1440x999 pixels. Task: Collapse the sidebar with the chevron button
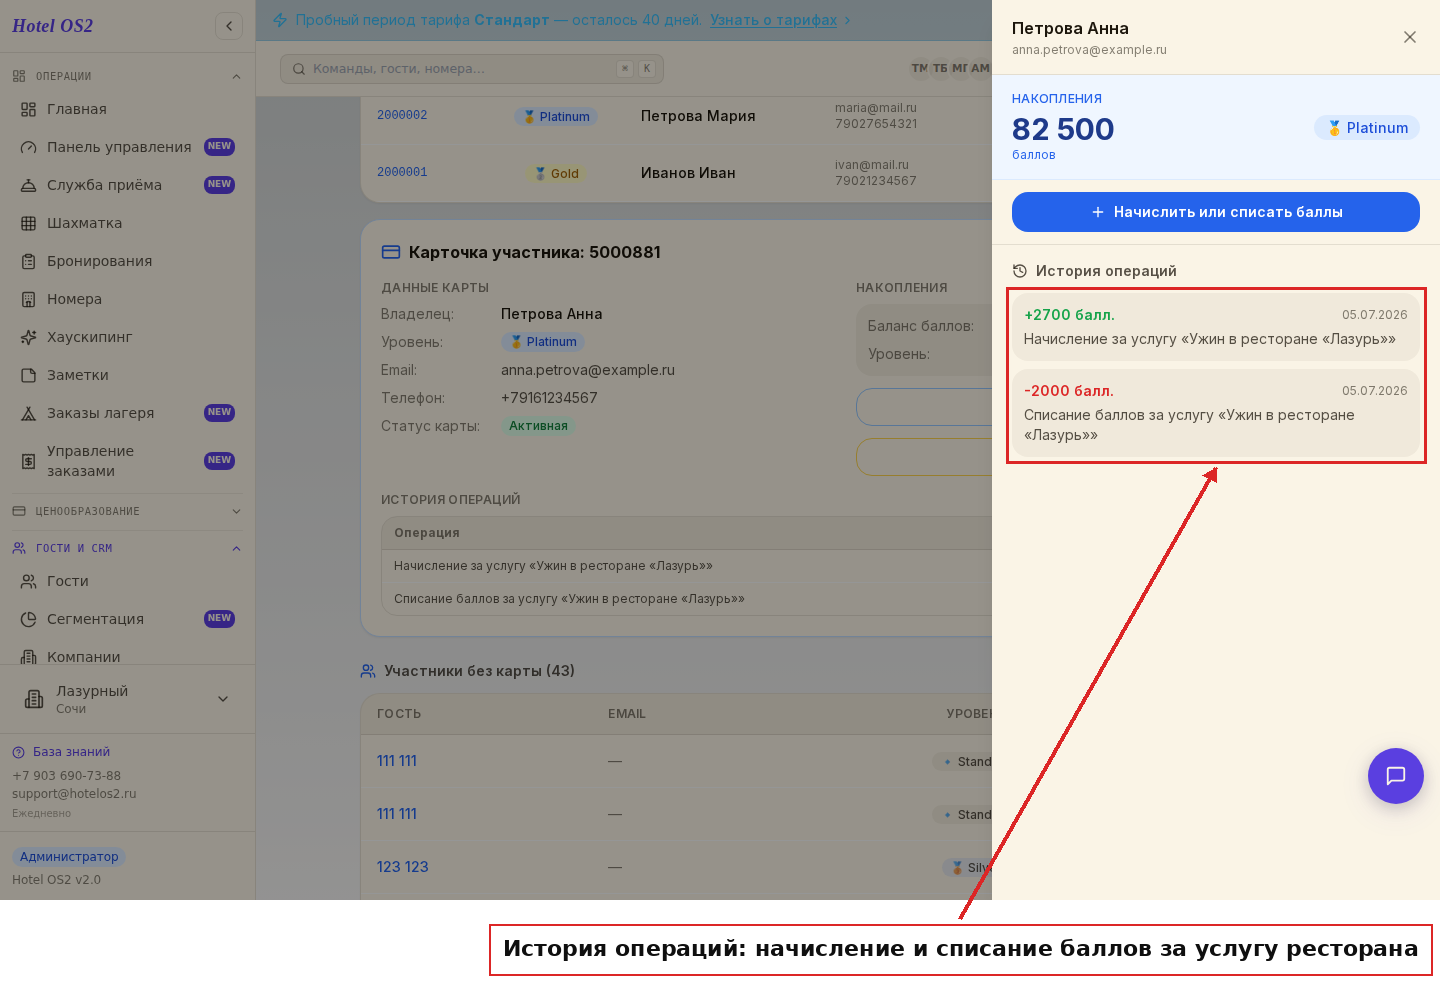[x=229, y=26]
